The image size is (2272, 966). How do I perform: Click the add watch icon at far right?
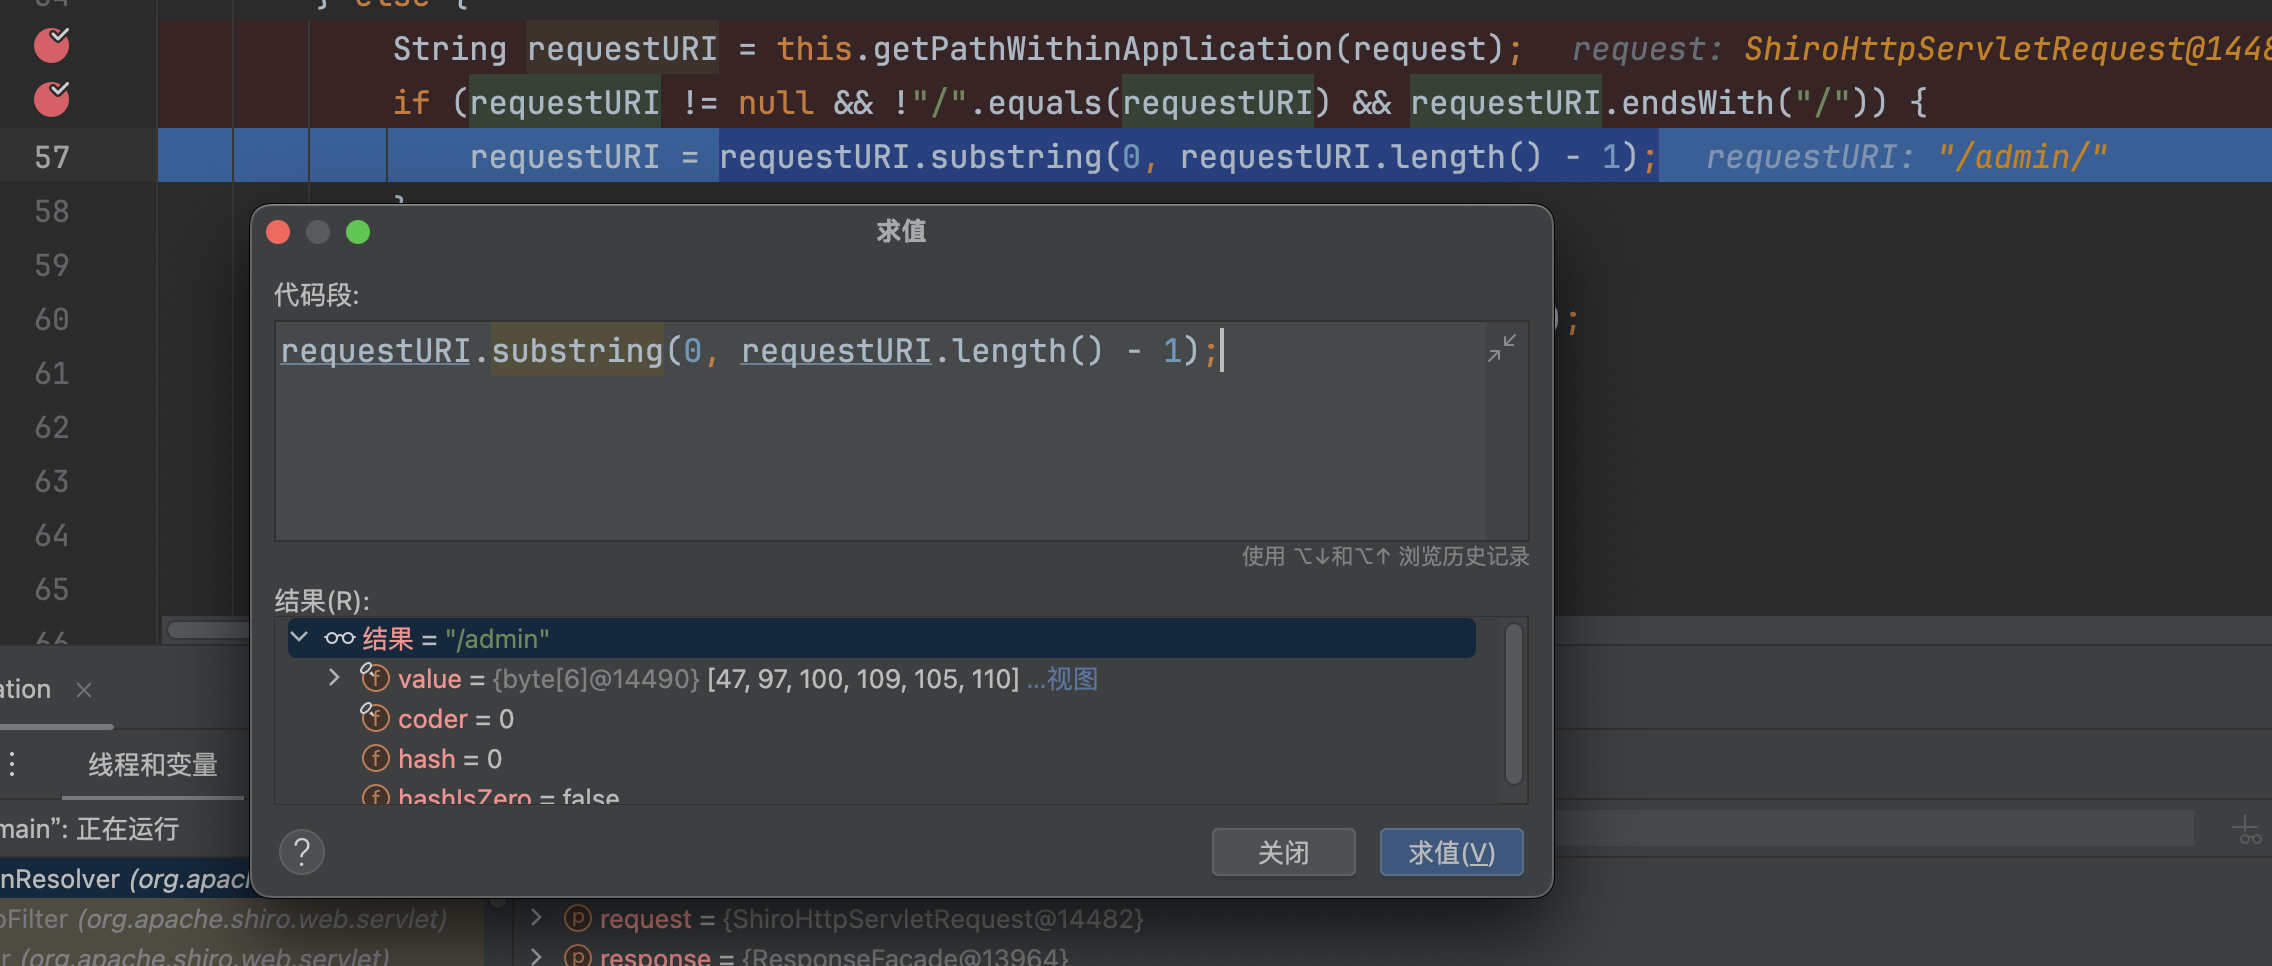tap(2246, 830)
